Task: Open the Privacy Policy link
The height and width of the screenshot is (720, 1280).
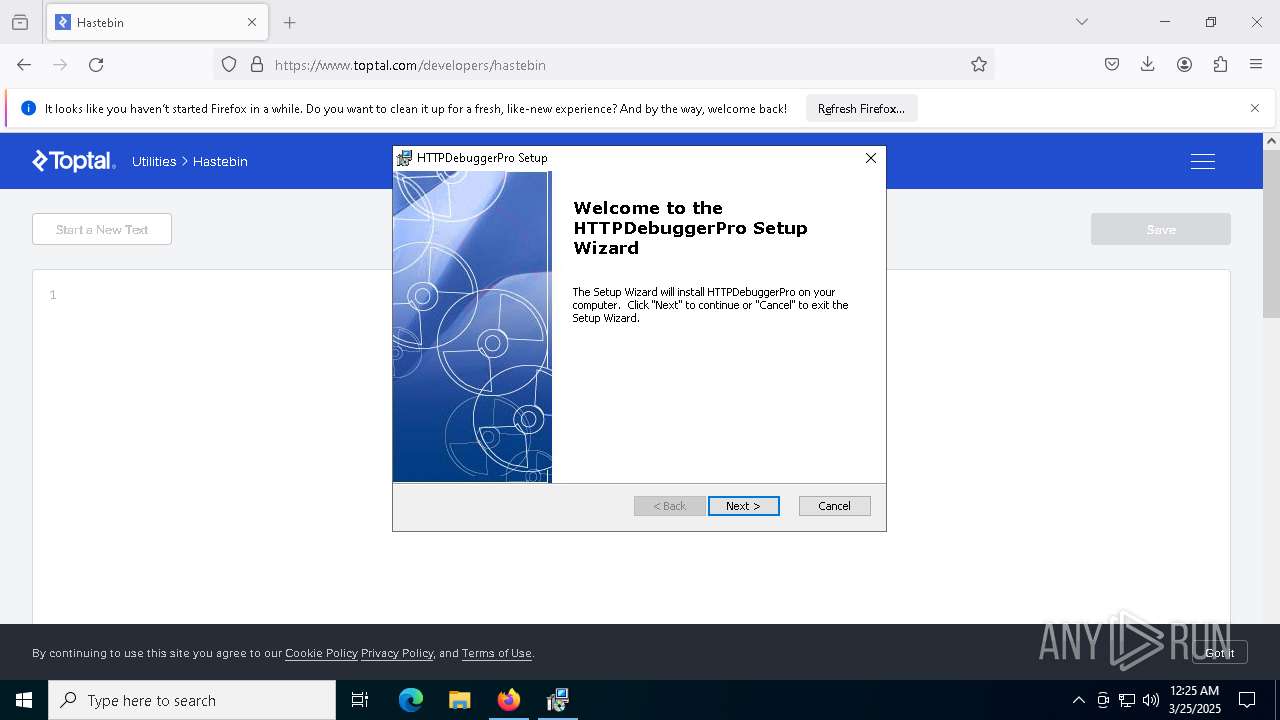Action: click(x=397, y=653)
